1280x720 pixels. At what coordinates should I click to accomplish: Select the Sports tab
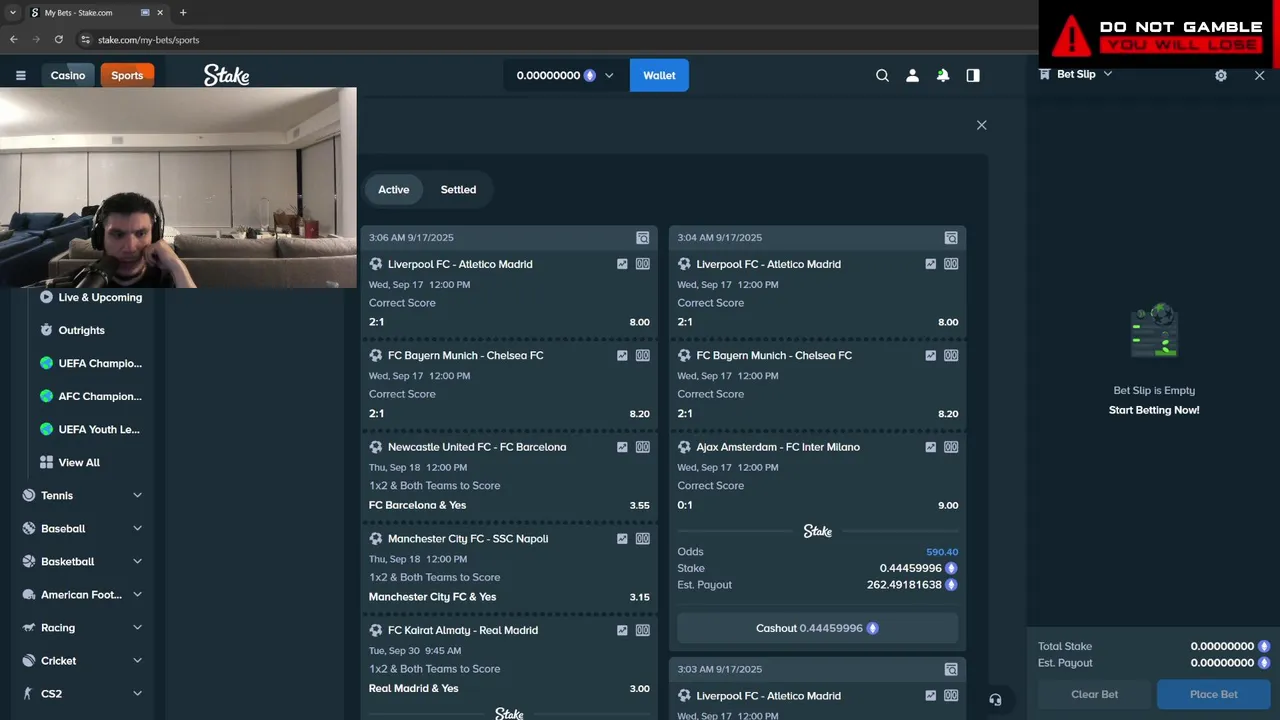(127, 75)
